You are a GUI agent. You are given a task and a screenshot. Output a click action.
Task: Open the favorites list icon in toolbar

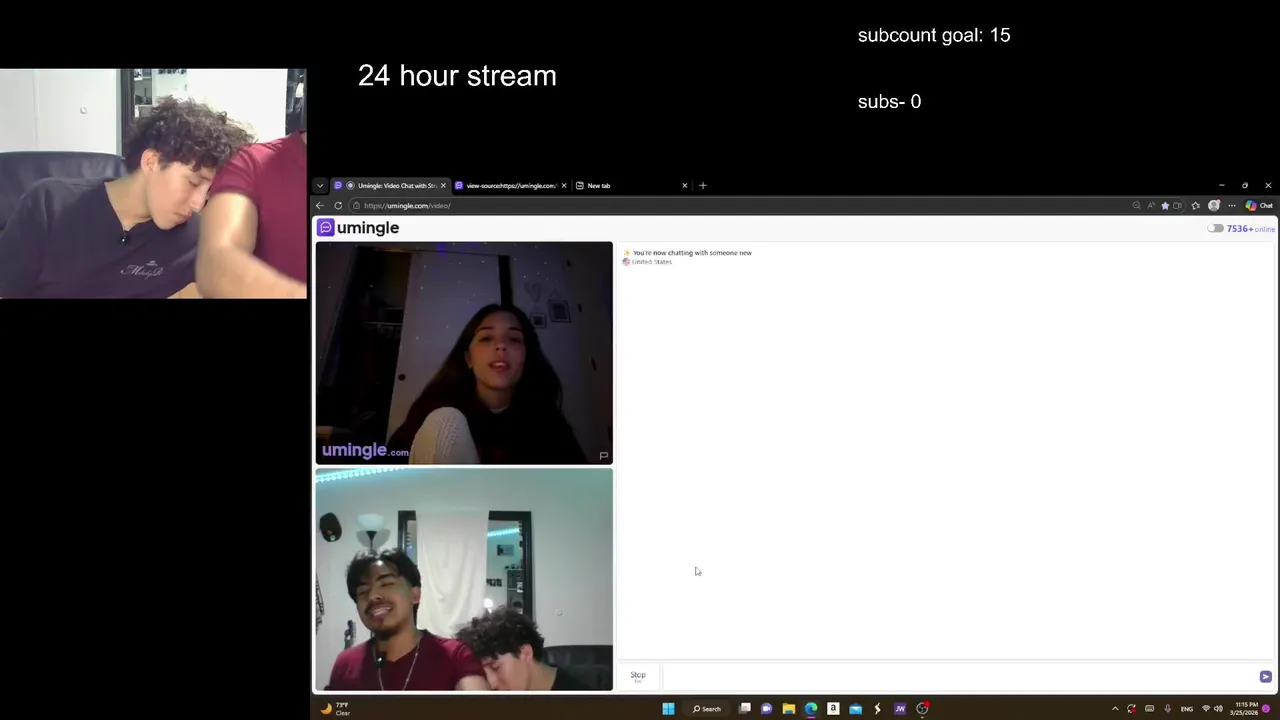pyautogui.click(x=1196, y=205)
